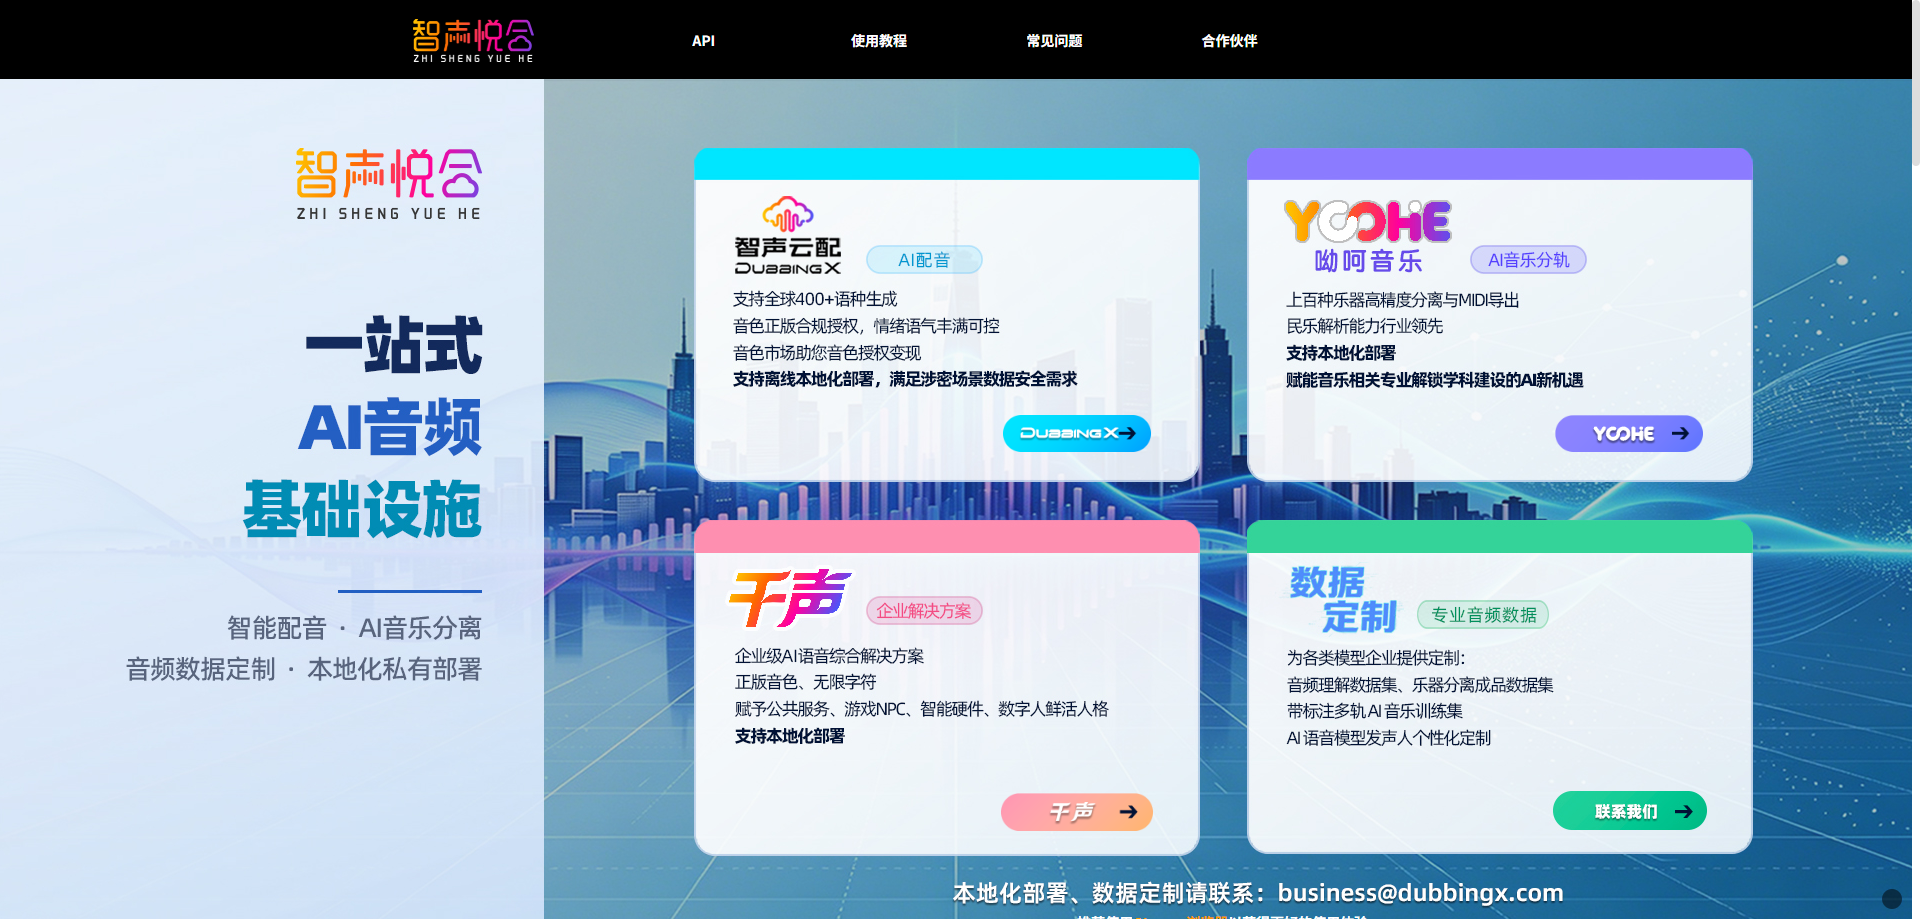This screenshot has height=919, width=1920.
Task: Click text 上百种乐器高精度分离与MIDI导出
Action: point(1403,300)
